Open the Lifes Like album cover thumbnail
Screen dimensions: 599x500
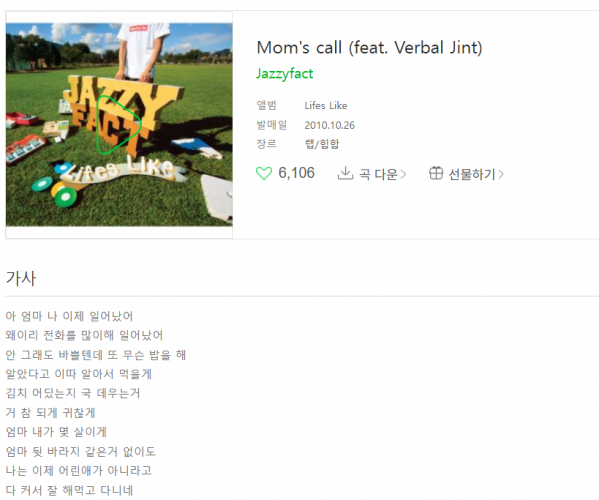[119, 125]
